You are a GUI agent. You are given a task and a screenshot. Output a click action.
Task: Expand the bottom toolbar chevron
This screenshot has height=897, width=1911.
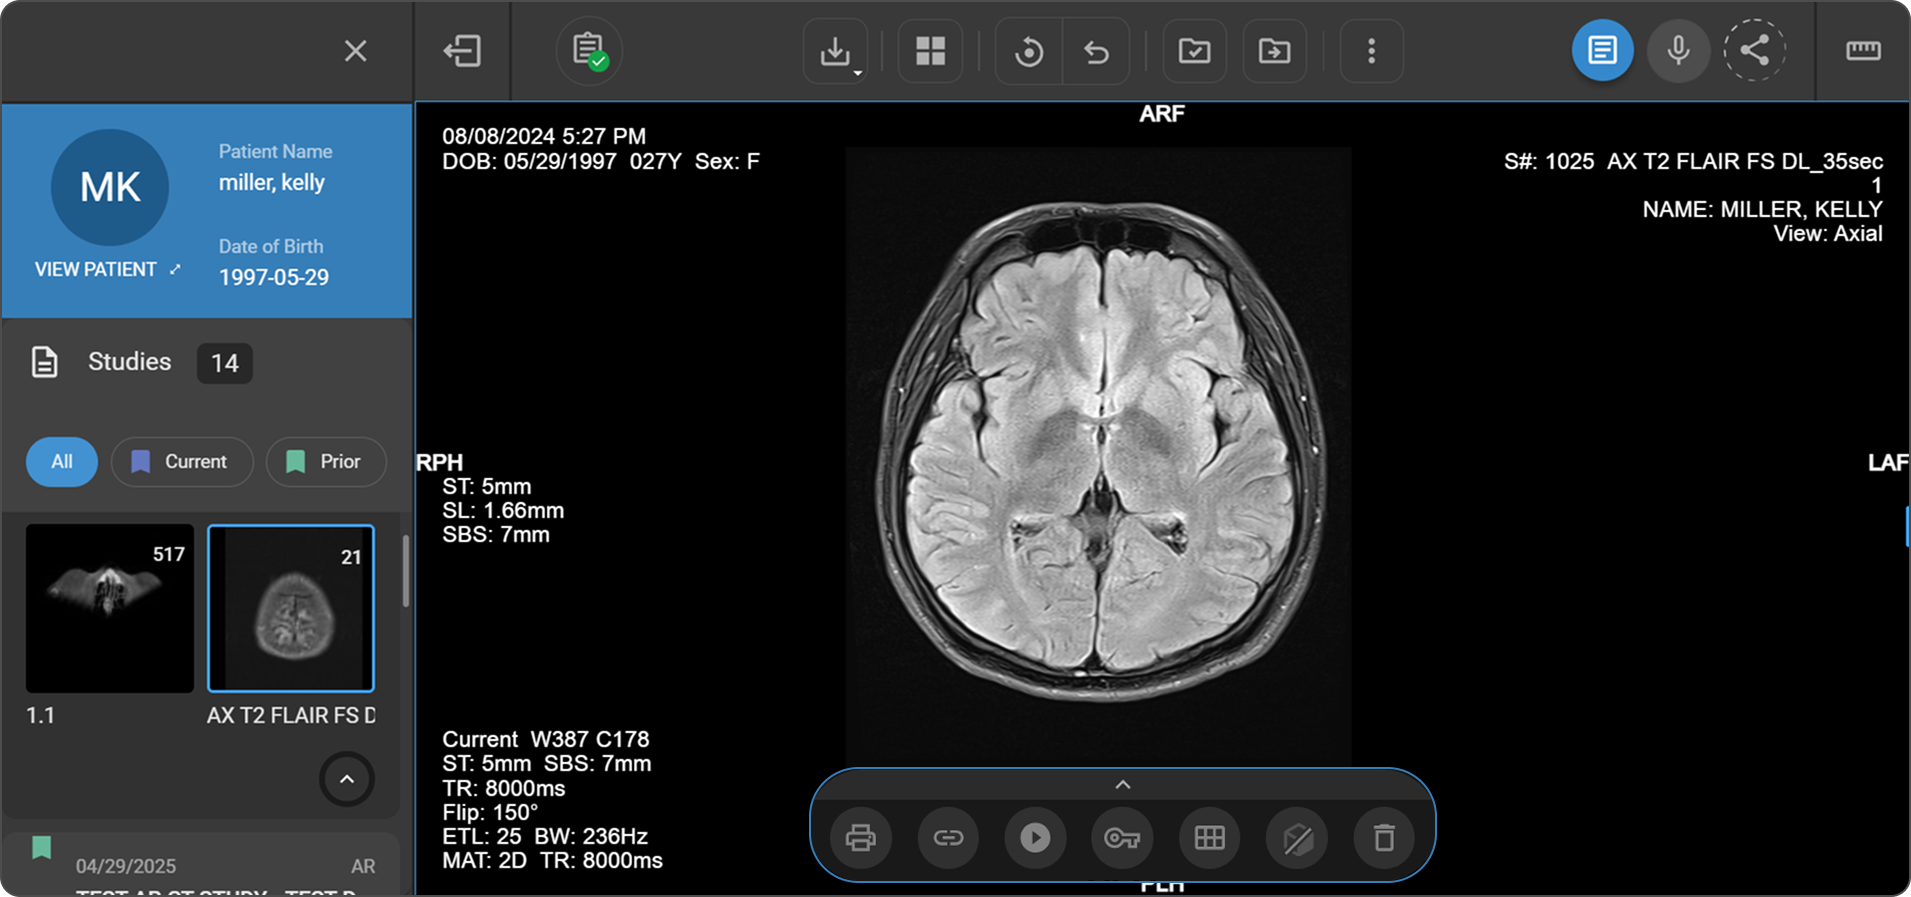(x=1122, y=785)
